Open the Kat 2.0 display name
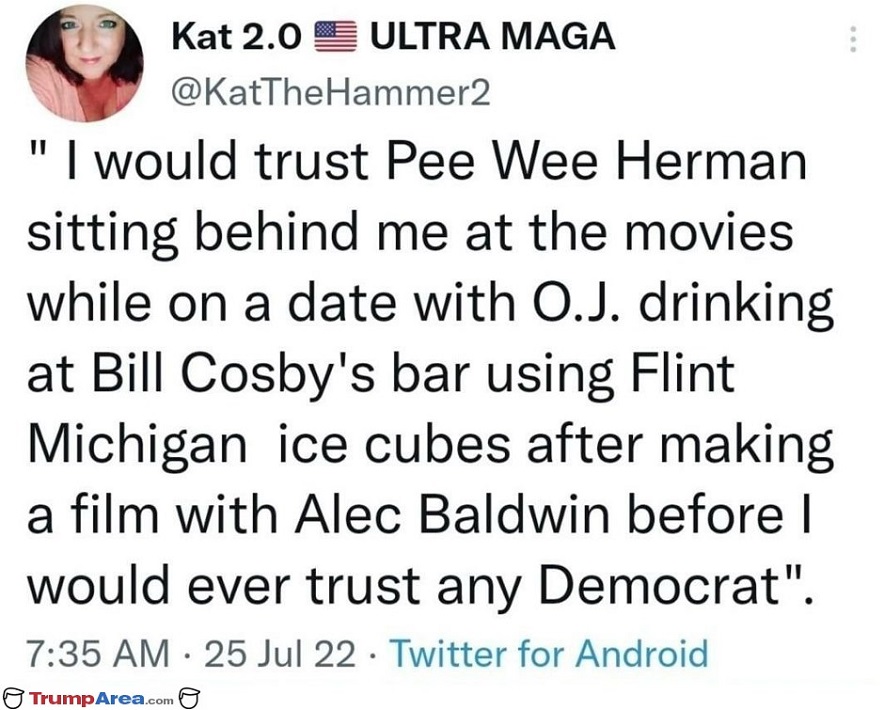Image resolution: width=884 pixels, height=710 pixels. tap(236, 37)
